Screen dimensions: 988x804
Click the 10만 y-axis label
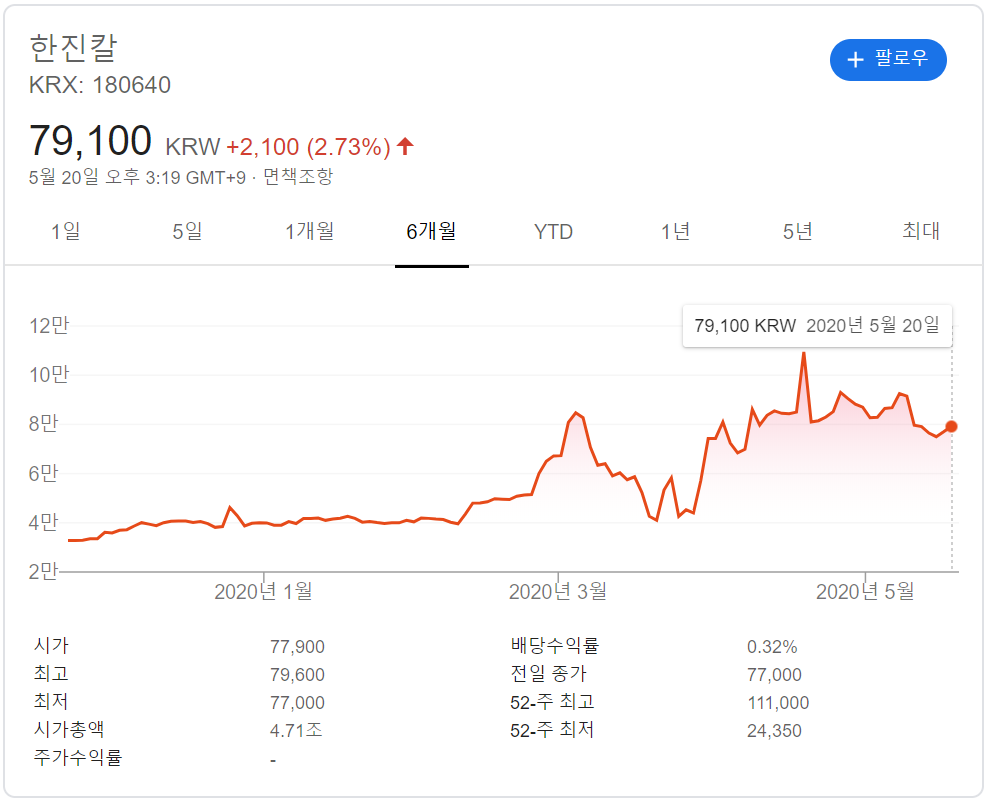[49, 375]
